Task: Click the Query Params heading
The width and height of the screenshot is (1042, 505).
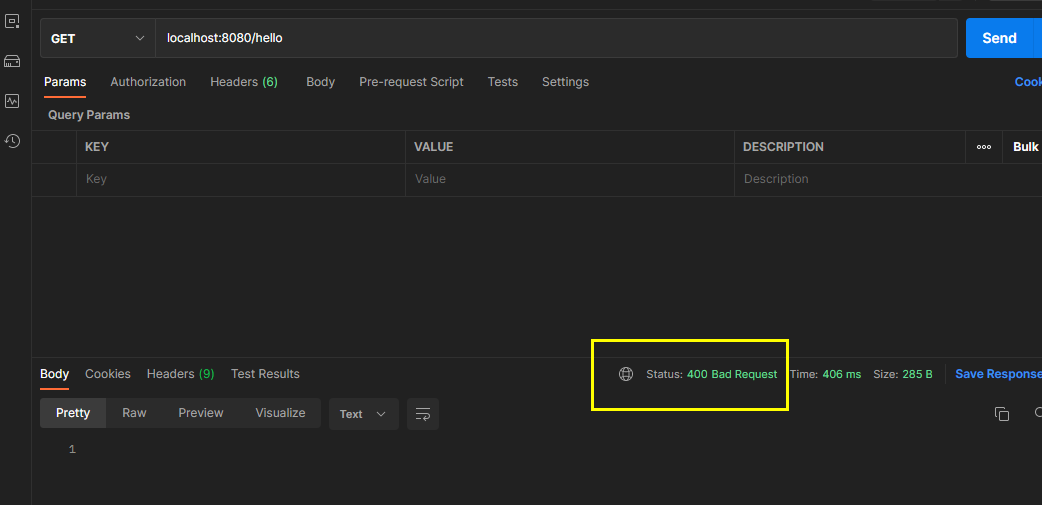Action: (x=89, y=115)
